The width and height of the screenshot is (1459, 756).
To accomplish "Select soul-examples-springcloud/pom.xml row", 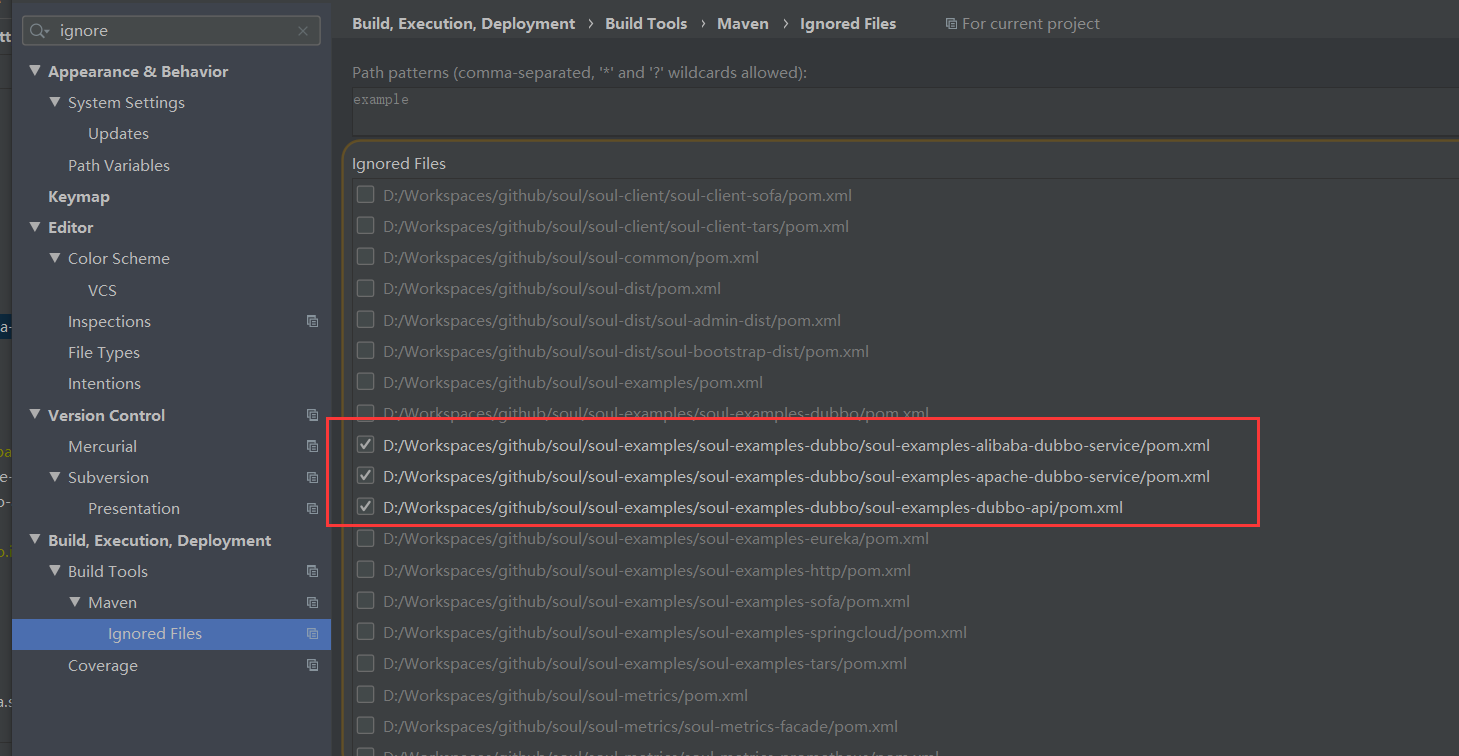I will click(675, 632).
